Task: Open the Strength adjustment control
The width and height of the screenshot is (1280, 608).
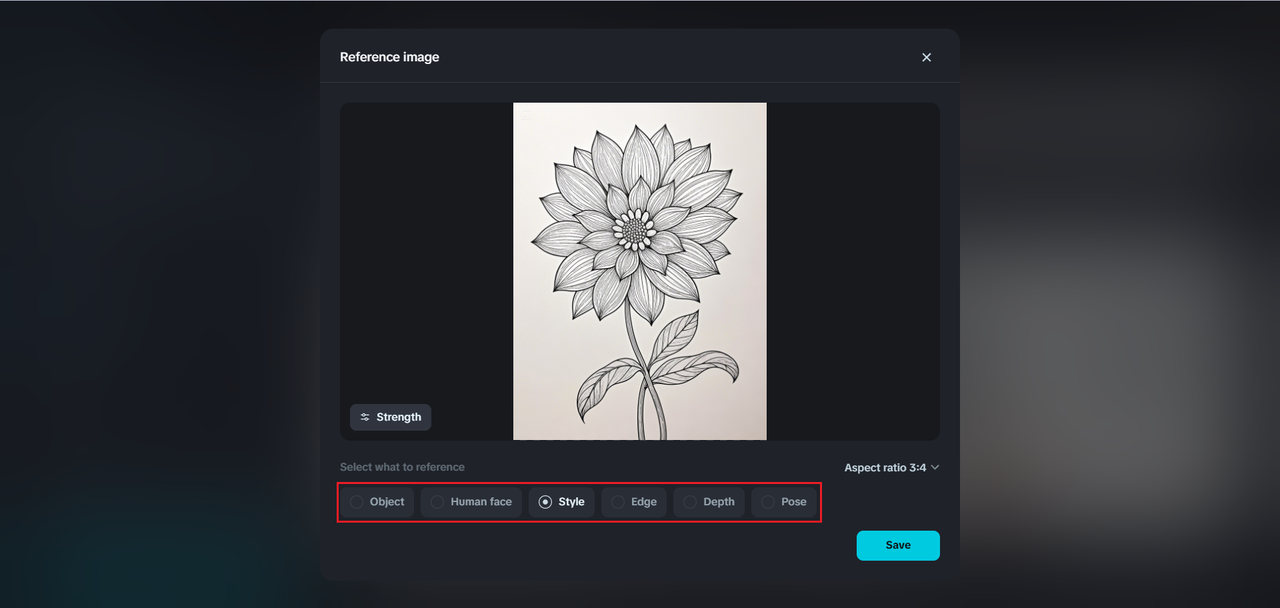Action: coord(391,417)
